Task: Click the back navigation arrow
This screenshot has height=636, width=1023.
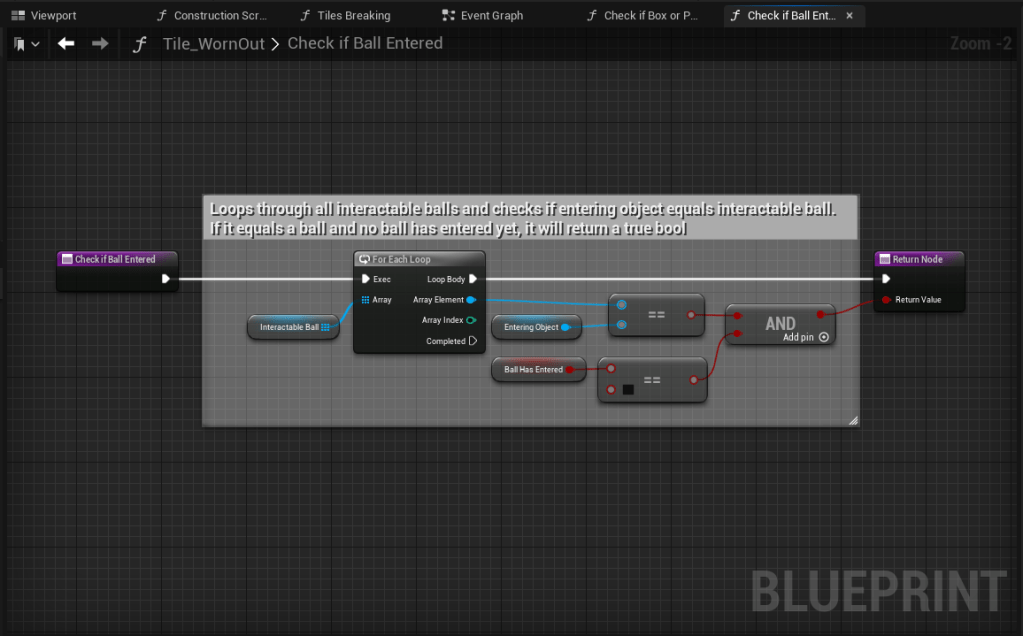Action: (66, 44)
